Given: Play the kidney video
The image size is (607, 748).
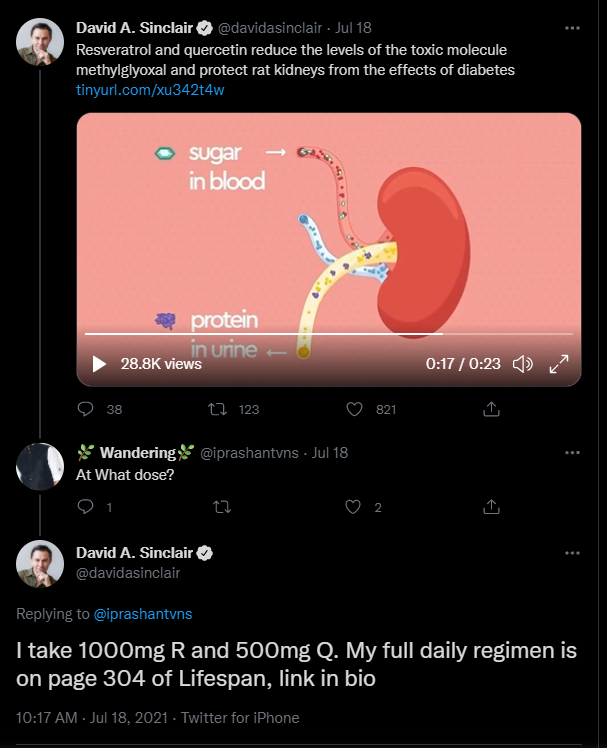Looking at the screenshot, I should 99,364.
